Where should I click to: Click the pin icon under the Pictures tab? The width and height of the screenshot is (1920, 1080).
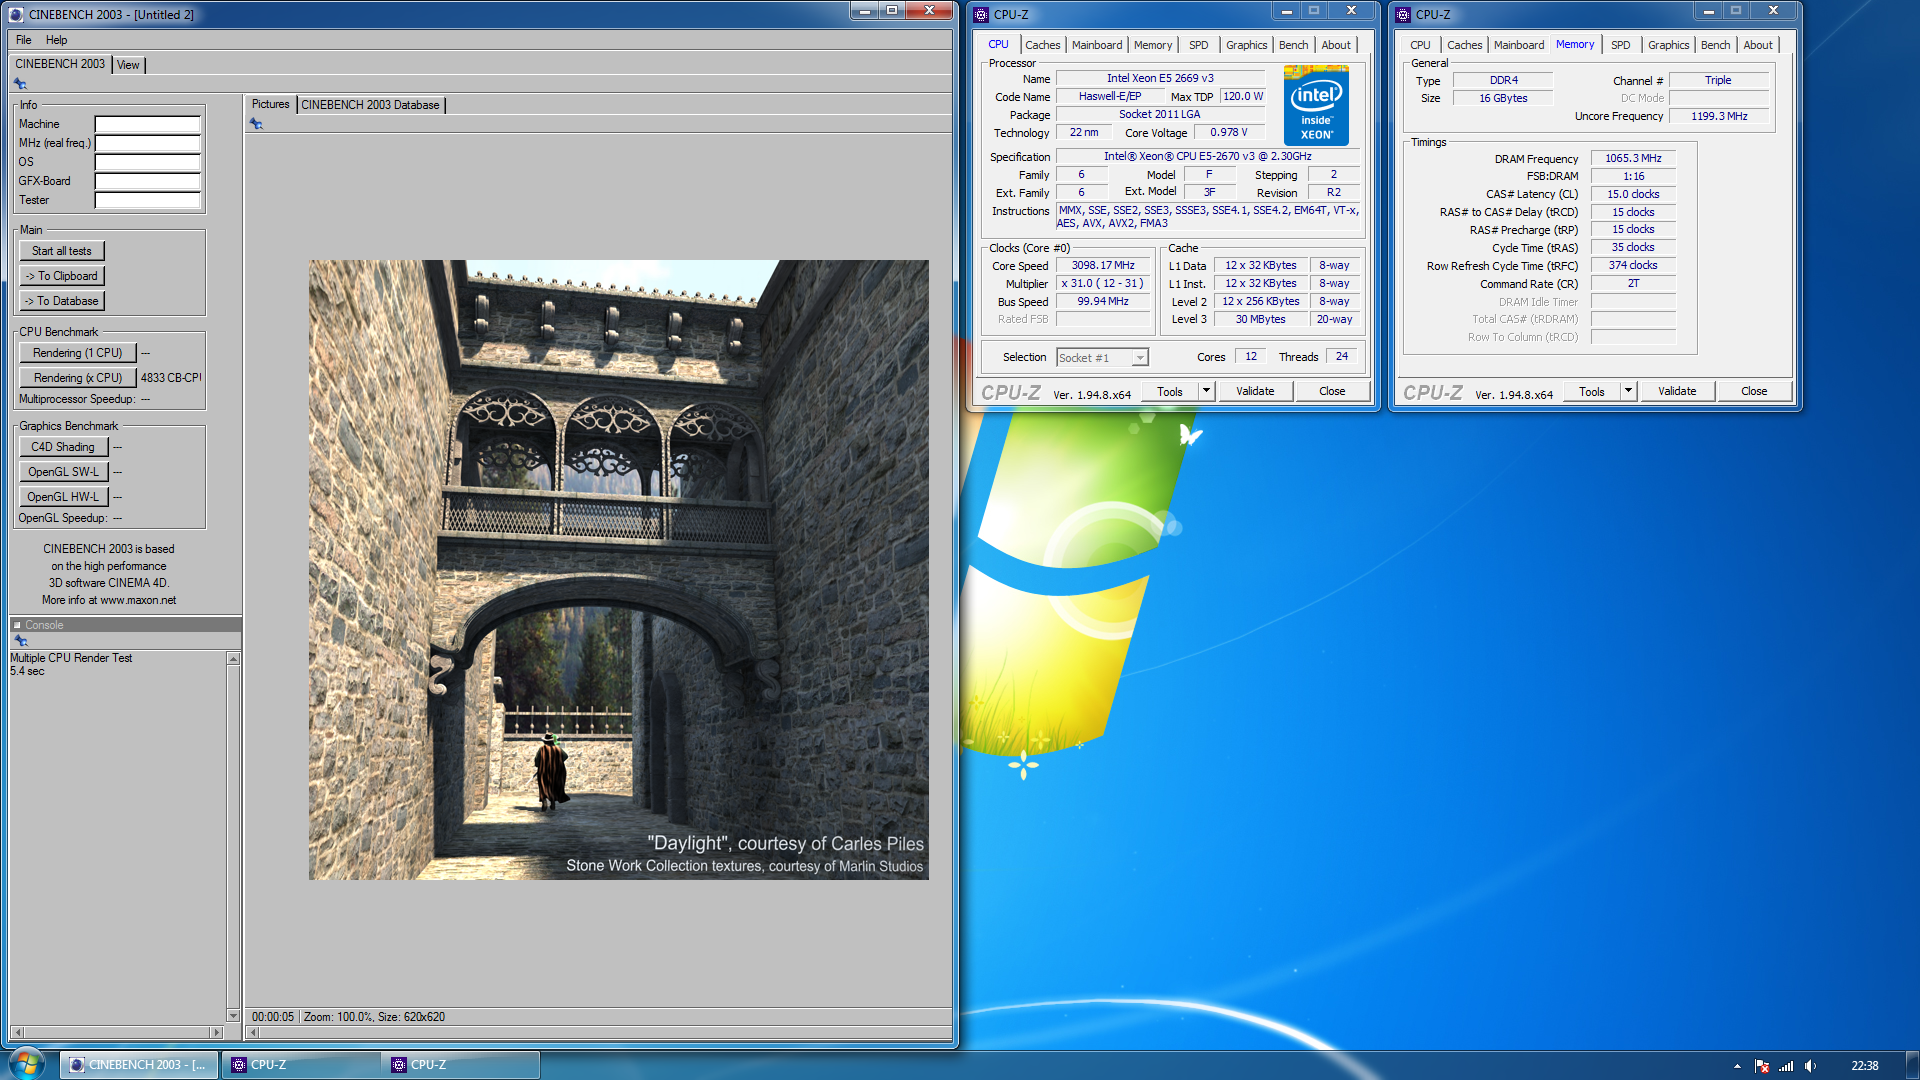click(256, 124)
